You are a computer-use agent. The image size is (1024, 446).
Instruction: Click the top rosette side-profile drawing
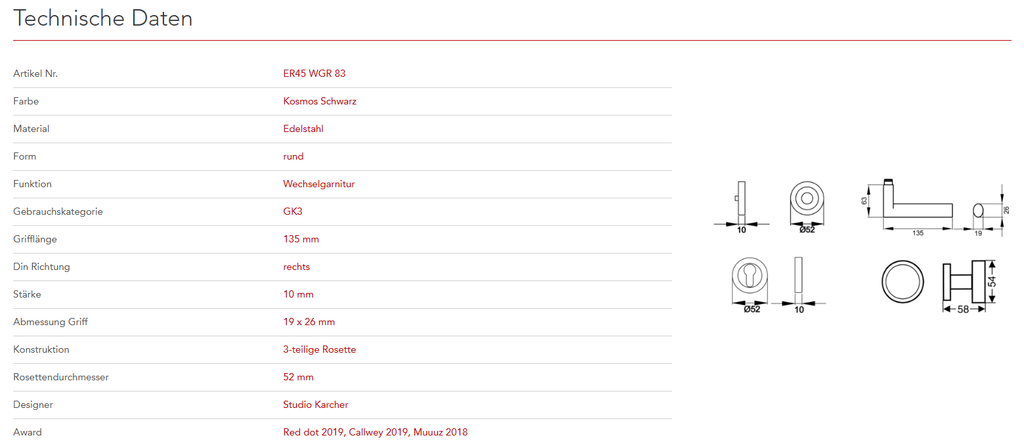740,200
